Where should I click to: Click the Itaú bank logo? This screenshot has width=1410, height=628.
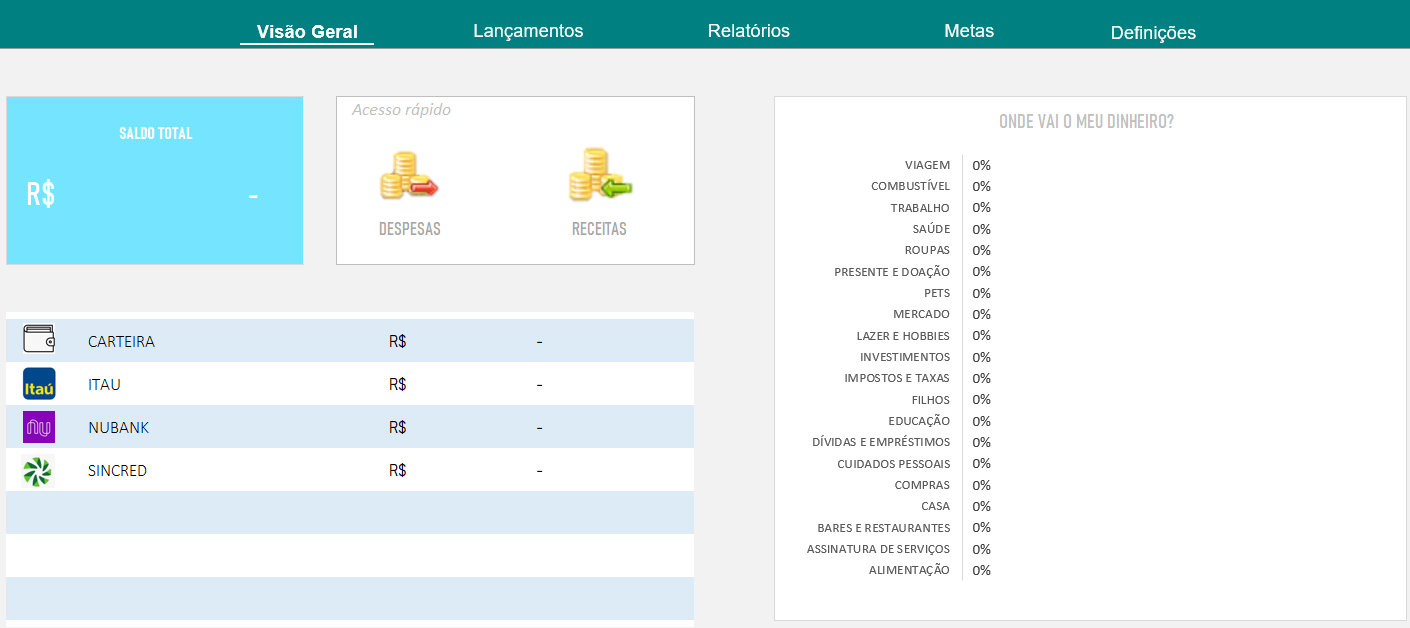pos(39,384)
